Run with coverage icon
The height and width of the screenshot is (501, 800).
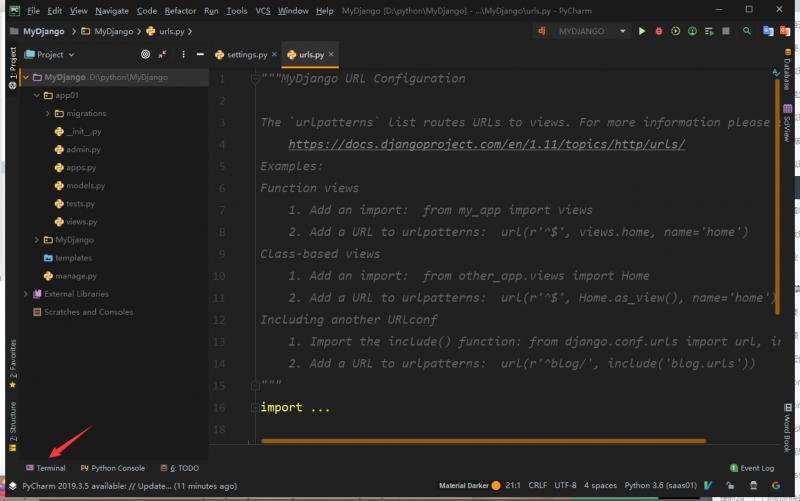(676, 31)
